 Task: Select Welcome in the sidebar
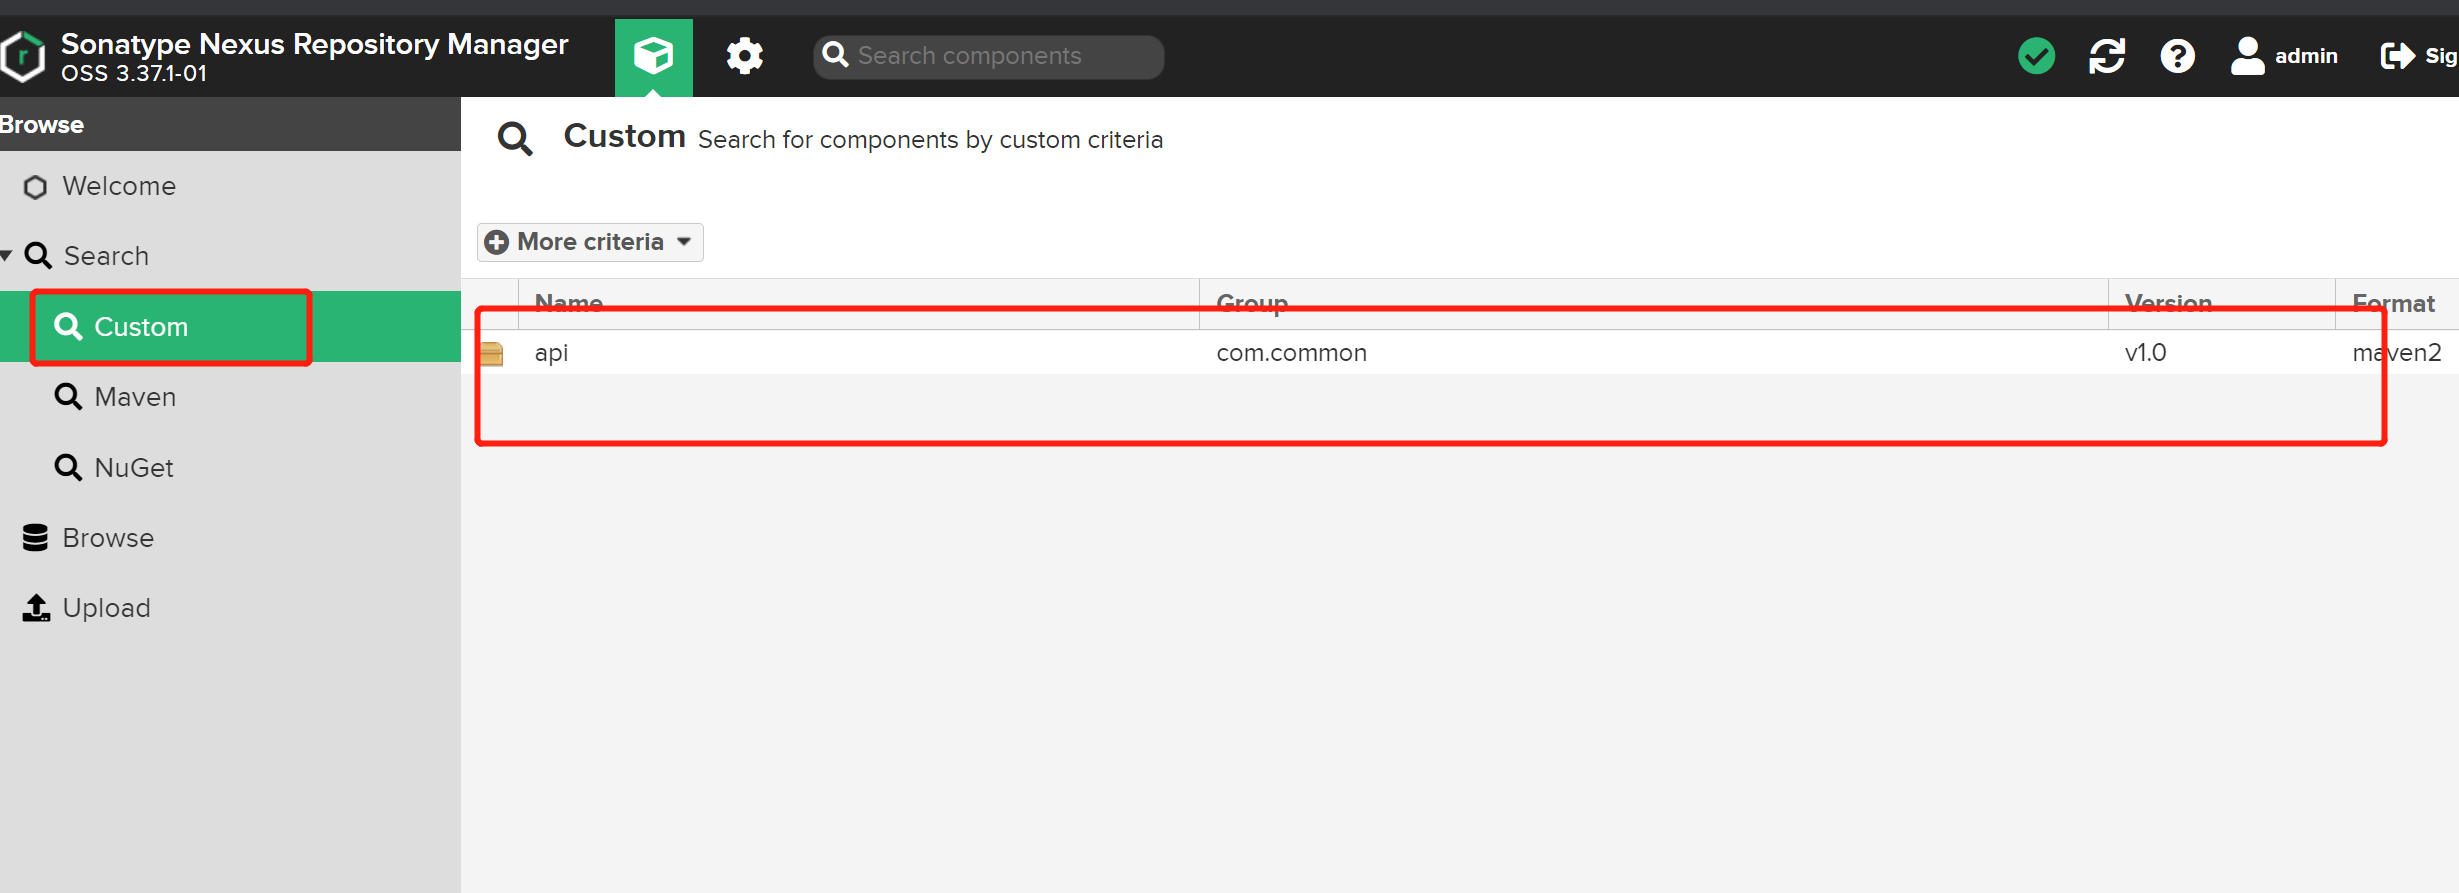click(x=230, y=186)
